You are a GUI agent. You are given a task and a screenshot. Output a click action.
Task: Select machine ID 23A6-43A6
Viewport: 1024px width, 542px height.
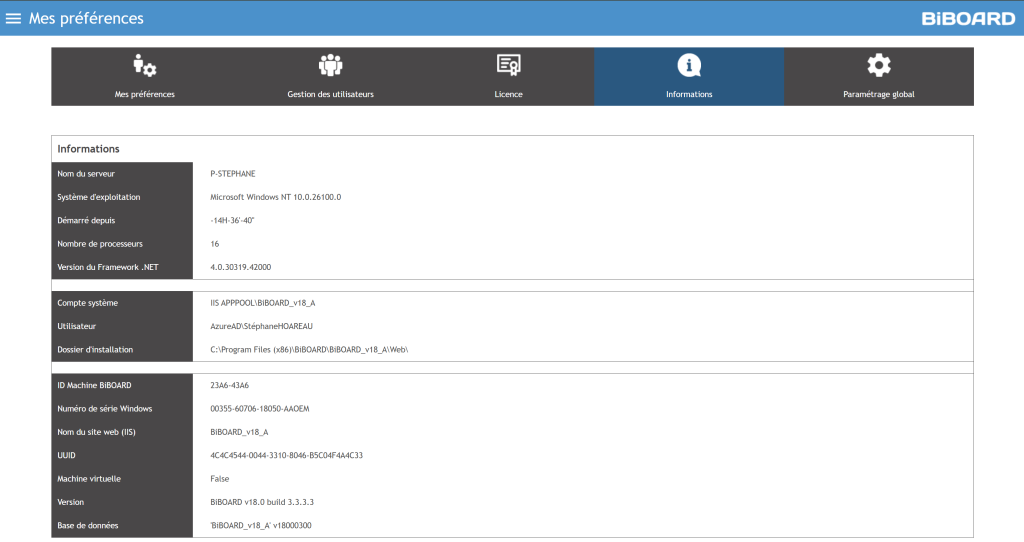pyautogui.click(x=229, y=385)
